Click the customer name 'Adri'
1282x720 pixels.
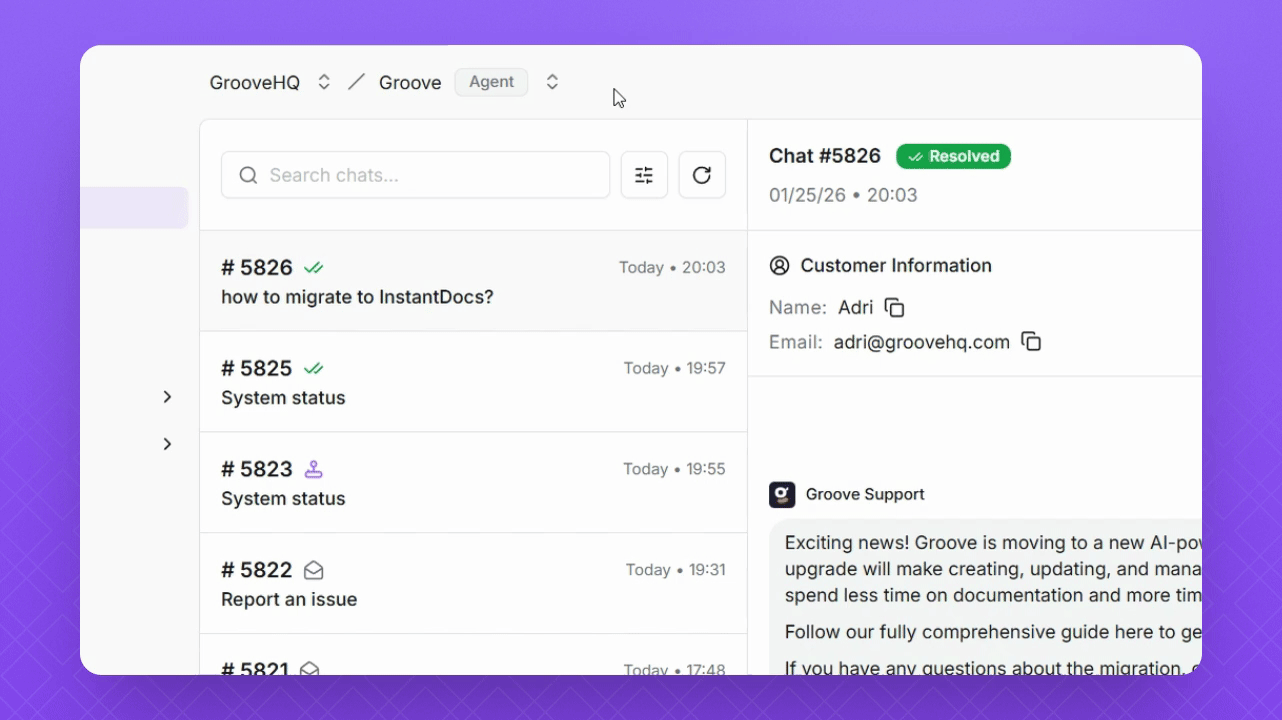click(x=856, y=308)
